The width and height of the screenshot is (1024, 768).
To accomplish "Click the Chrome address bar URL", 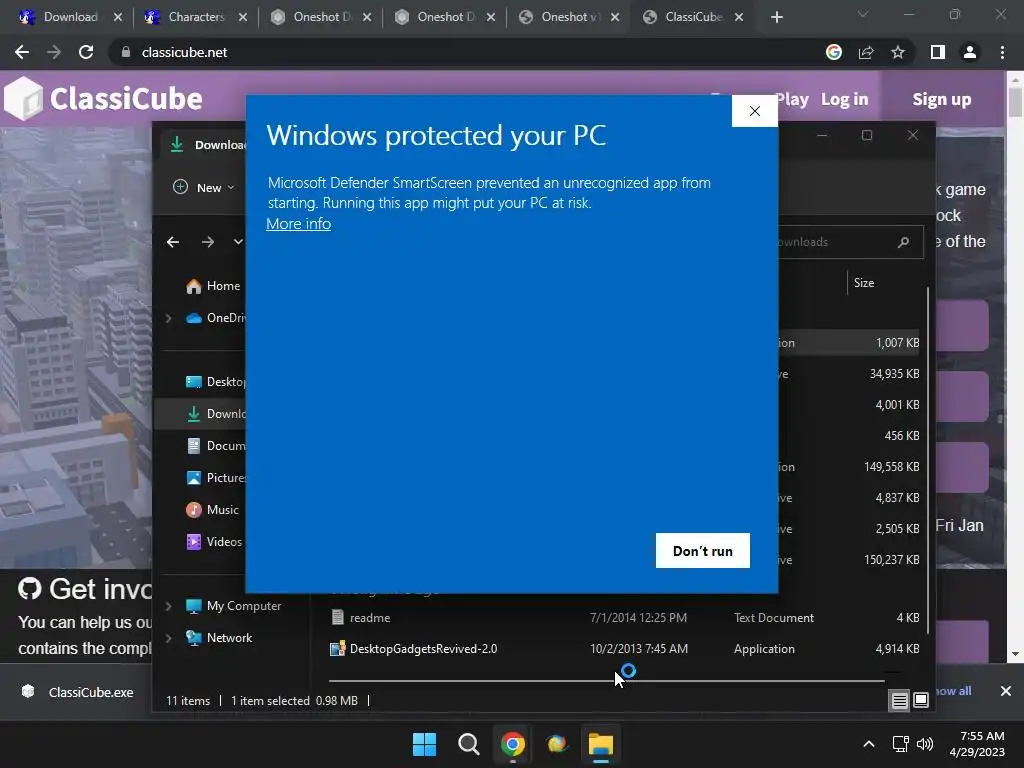I will pyautogui.click(x=184, y=52).
